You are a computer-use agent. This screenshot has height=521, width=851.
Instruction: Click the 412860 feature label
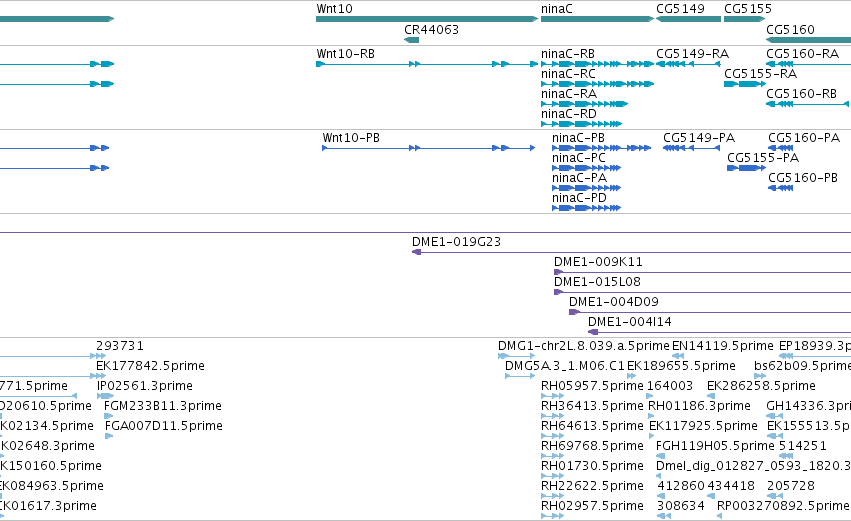[x=681, y=486]
